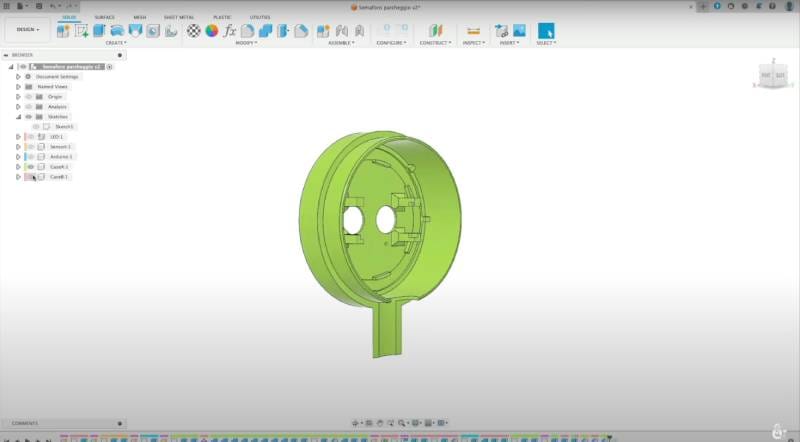Open Display Settings in navigation bar
The width and height of the screenshot is (800, 442).
pyautogui.click(x=417, y=423)
